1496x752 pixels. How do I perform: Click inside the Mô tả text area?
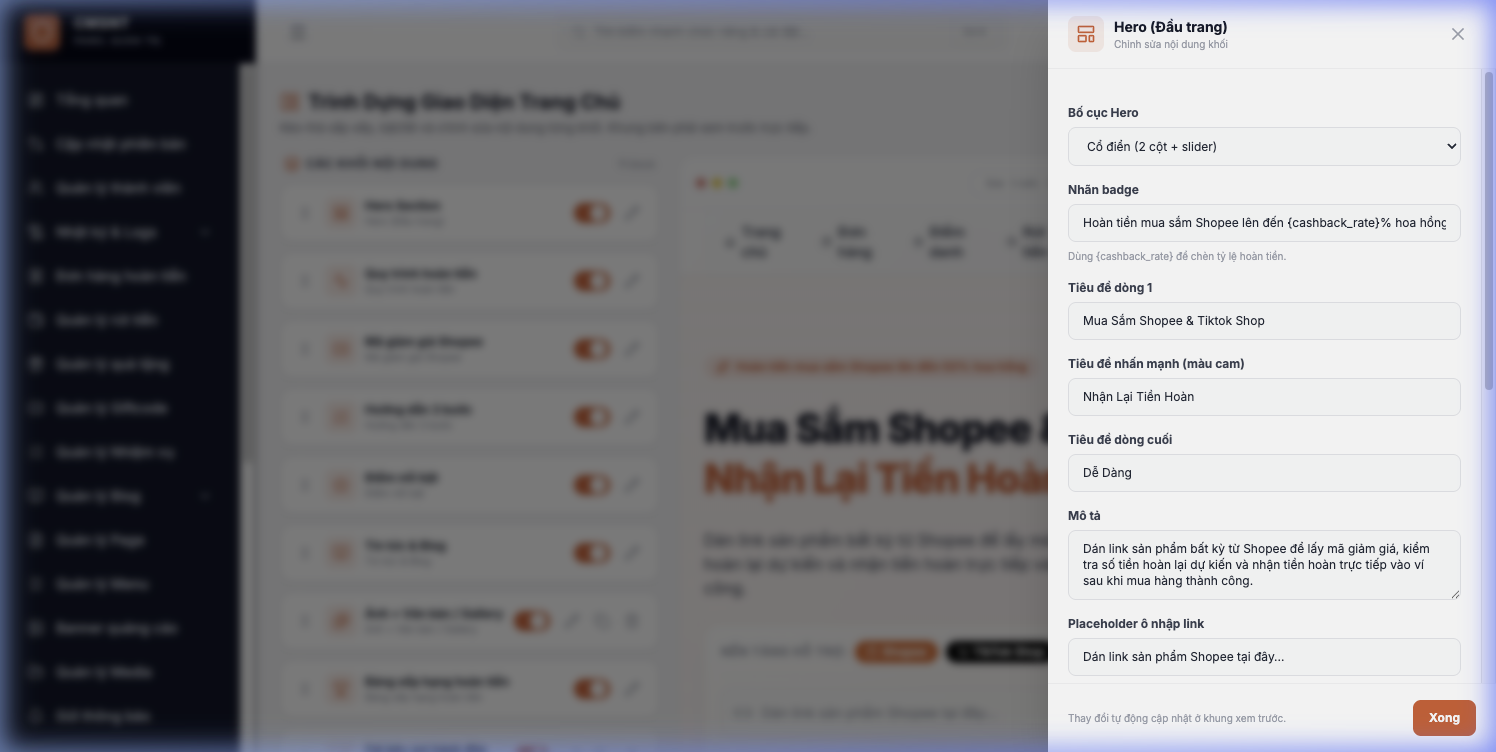[x=1264, y=565]
